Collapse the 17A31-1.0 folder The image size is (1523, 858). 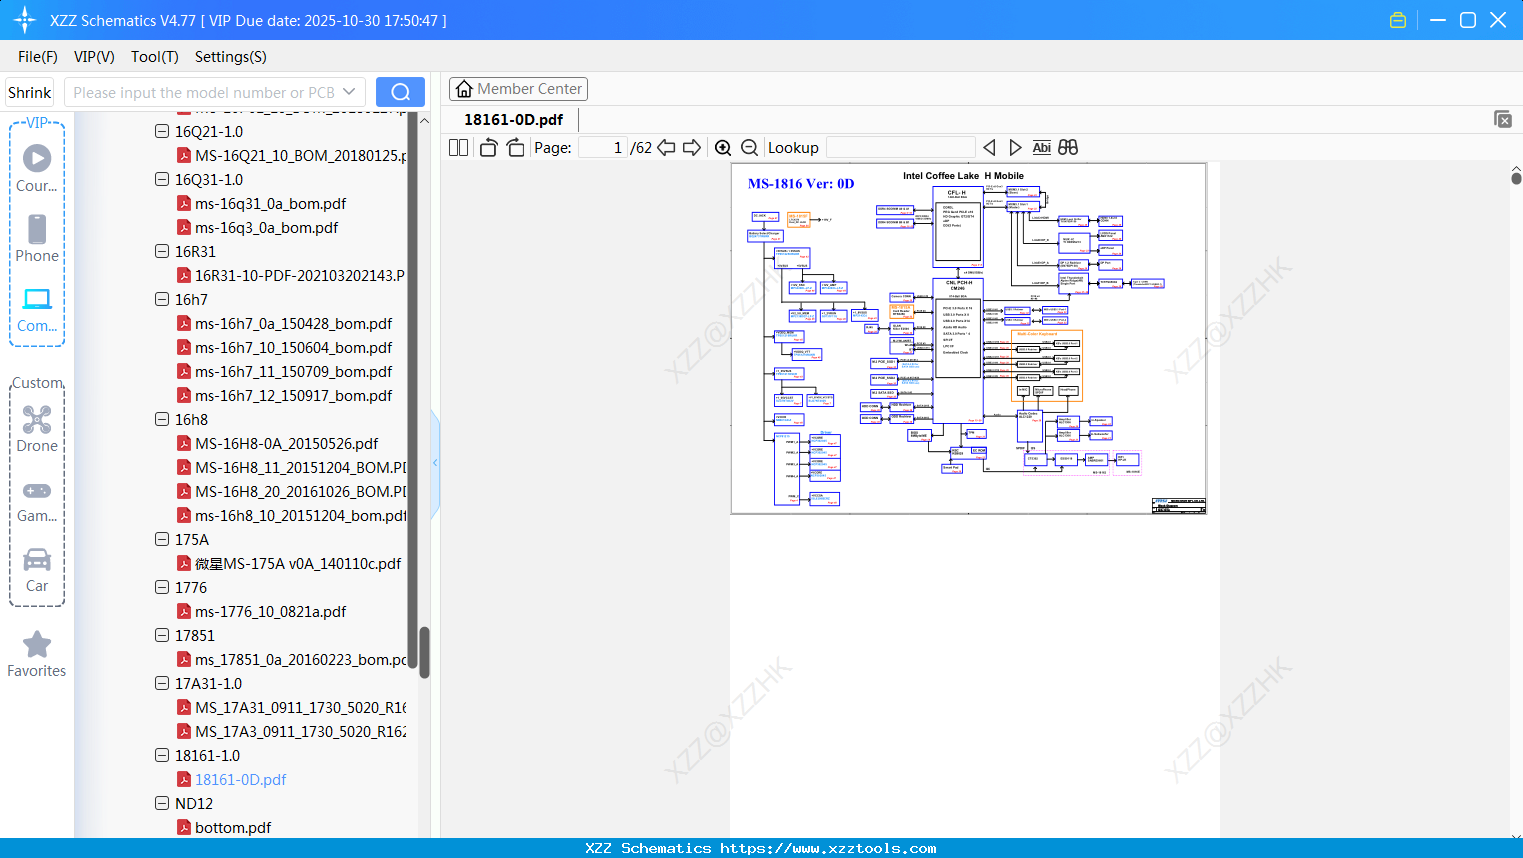[162, 683]
